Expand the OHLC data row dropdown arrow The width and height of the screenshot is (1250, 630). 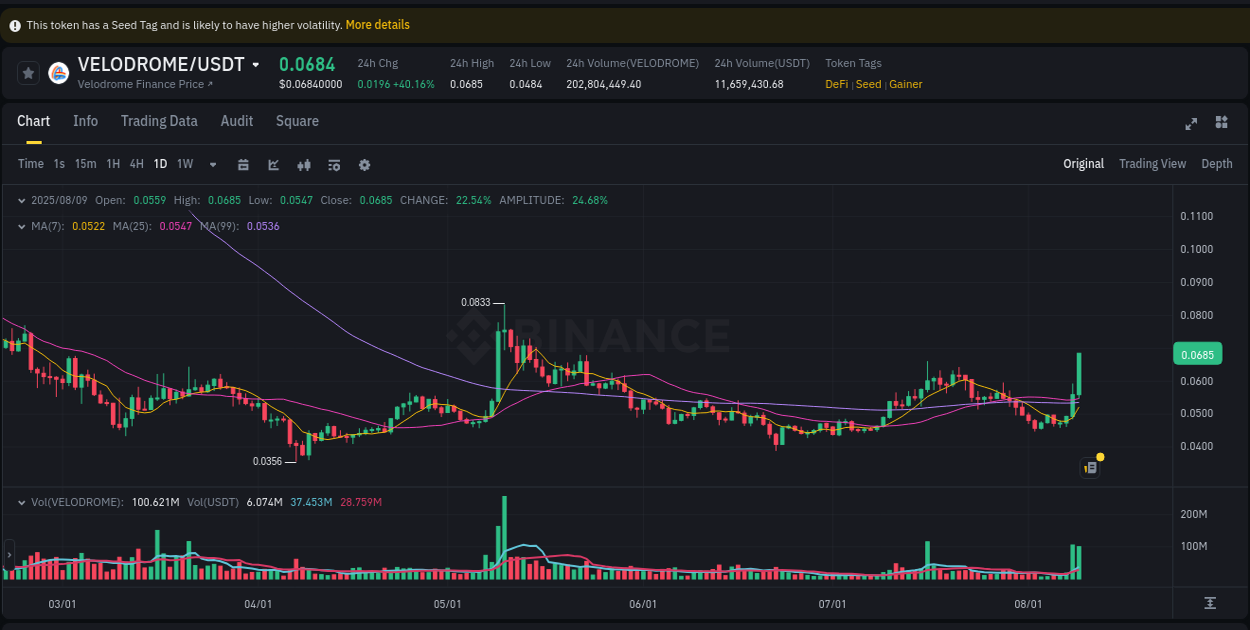tap(20, 200)
